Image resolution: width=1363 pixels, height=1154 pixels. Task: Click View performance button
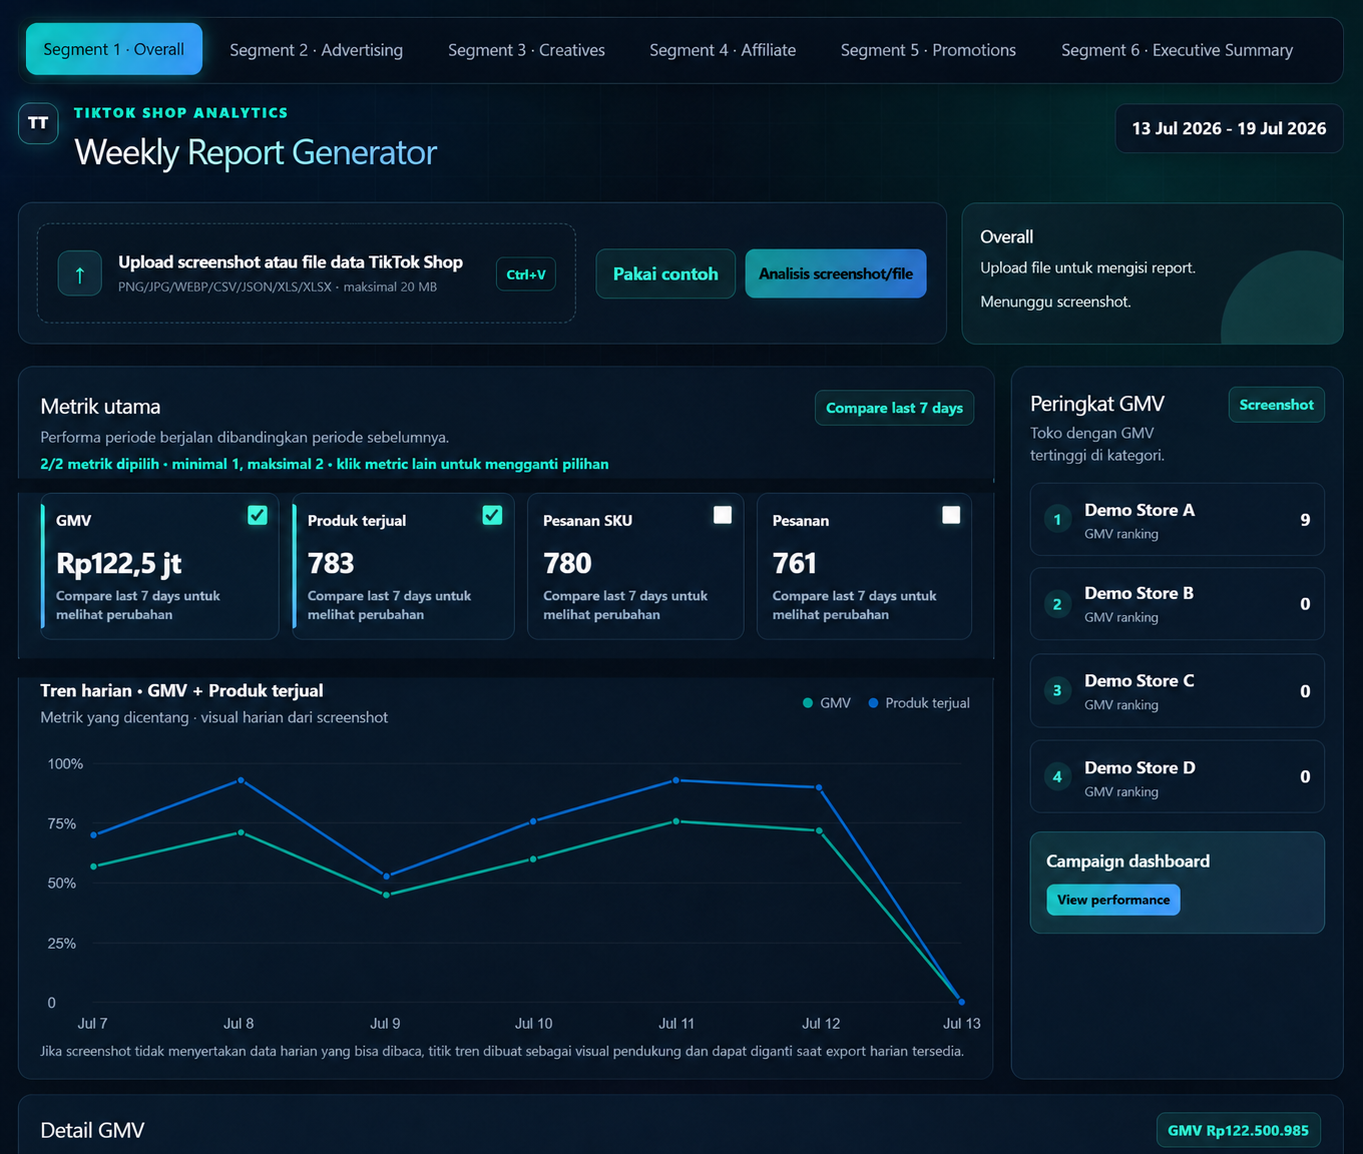pyautogui.click(x=1113, y=900)
